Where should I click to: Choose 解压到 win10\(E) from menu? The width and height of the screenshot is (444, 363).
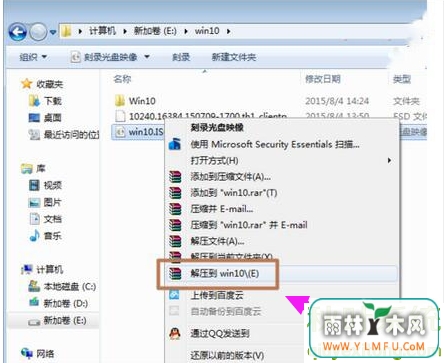click(x=225, y=273)
